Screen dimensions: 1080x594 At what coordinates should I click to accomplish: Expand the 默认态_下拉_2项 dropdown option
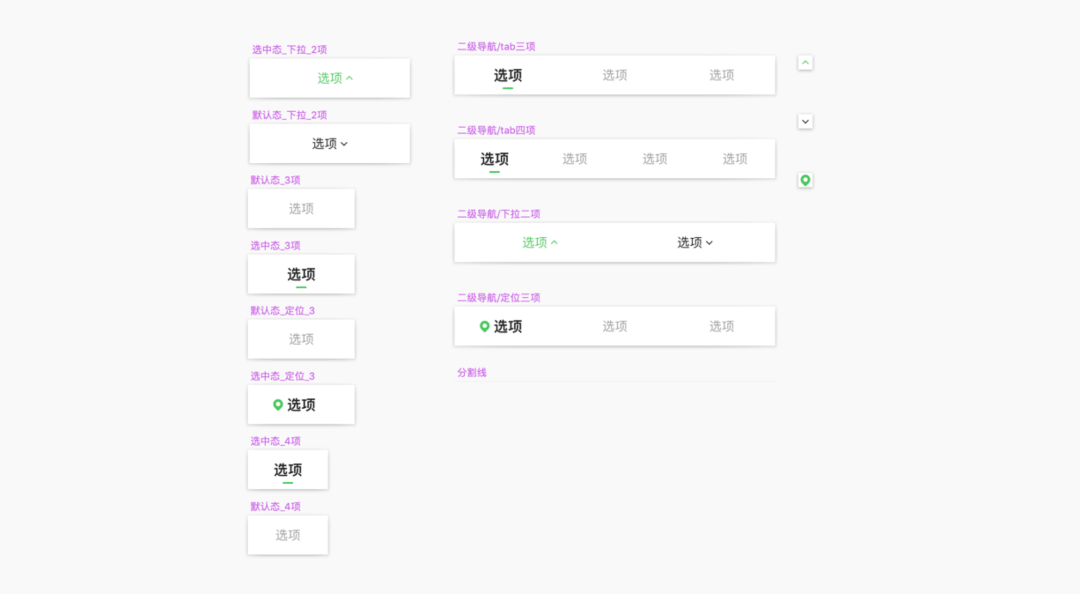click(x=330, y=144)
